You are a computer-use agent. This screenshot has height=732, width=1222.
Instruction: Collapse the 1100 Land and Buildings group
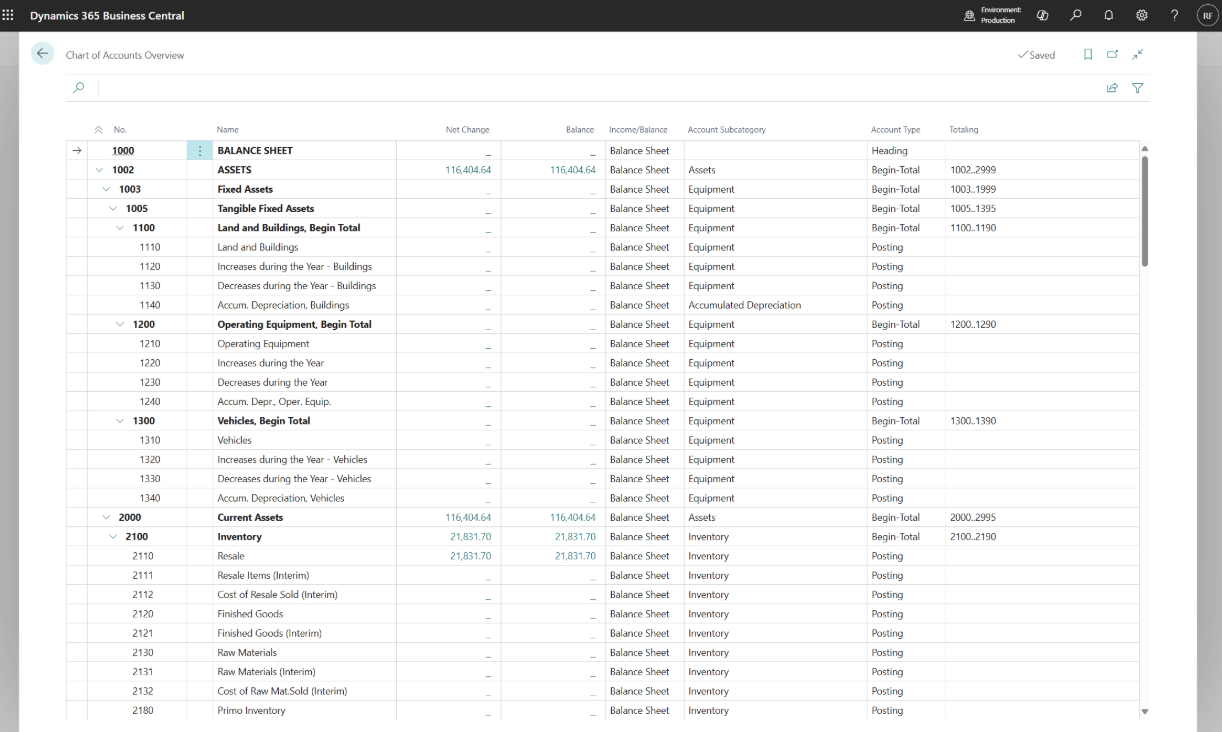pos(120,228)
